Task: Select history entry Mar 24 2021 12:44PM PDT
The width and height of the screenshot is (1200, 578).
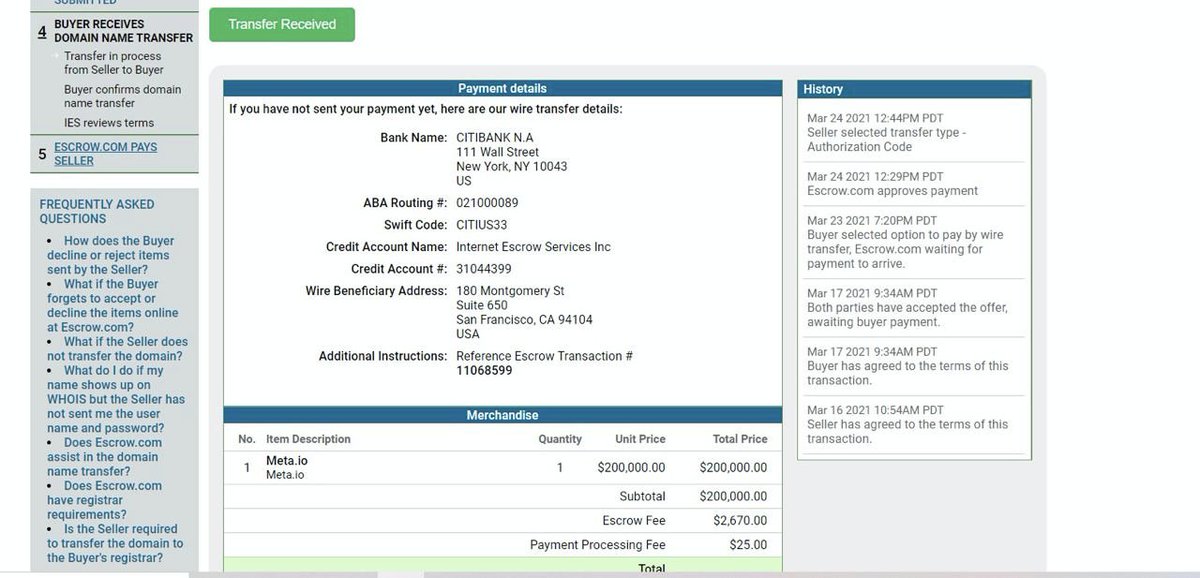Action: 875,118
